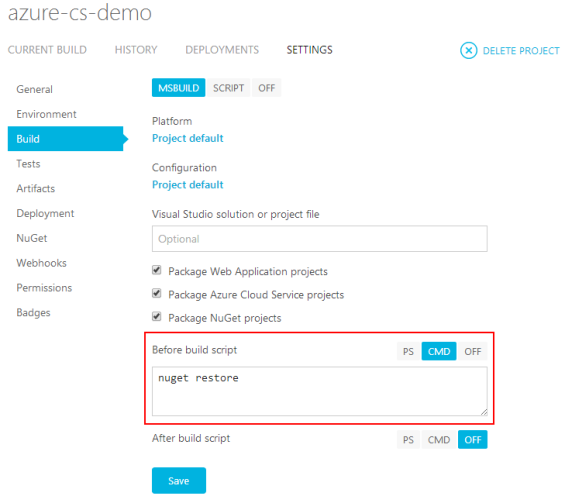
Task: Focus the Visual Studio solution file field
Action: pyautogui.click(x=320, y=239)
